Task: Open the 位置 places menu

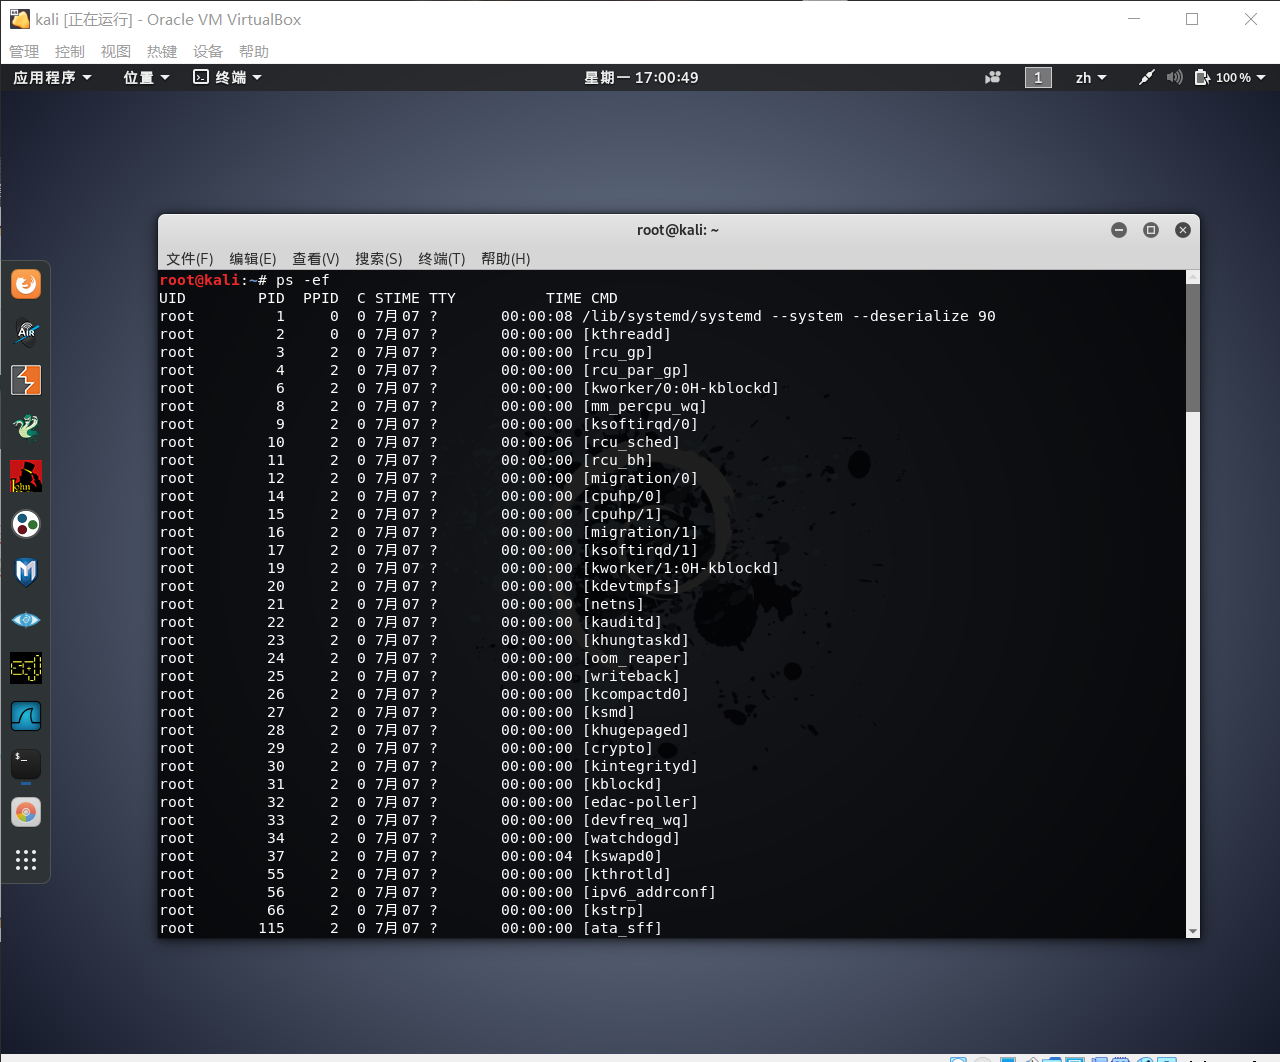Action: pos(146,77)
